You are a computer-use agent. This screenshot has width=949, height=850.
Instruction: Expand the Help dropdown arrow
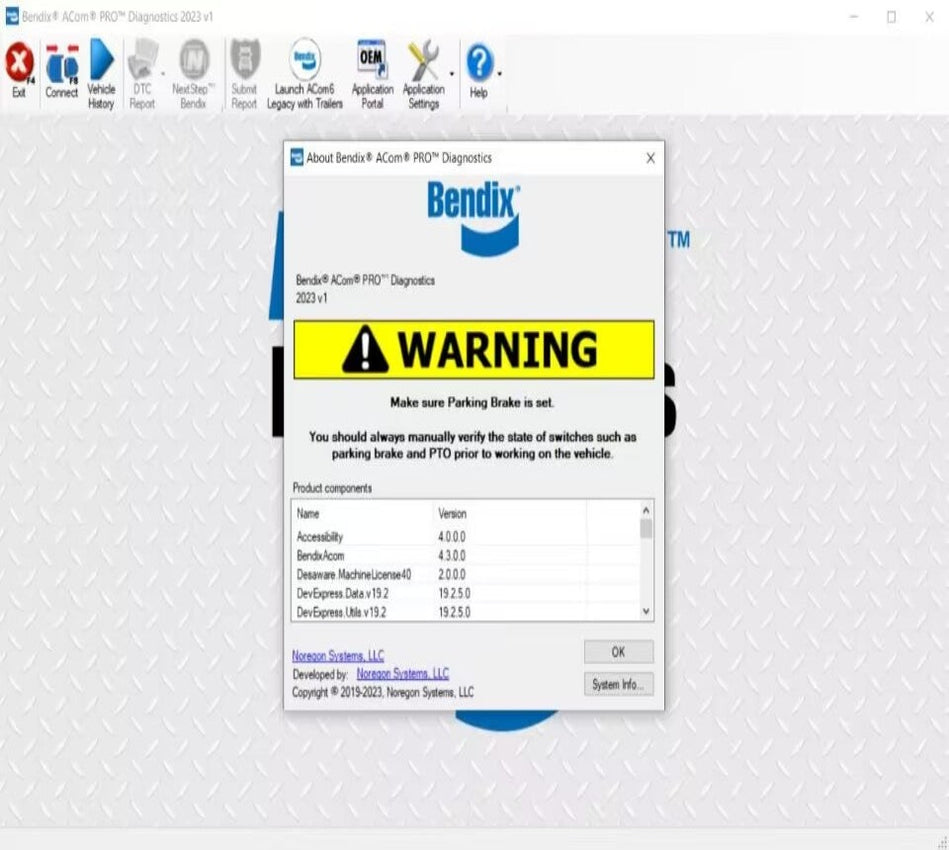click(499, 74)
